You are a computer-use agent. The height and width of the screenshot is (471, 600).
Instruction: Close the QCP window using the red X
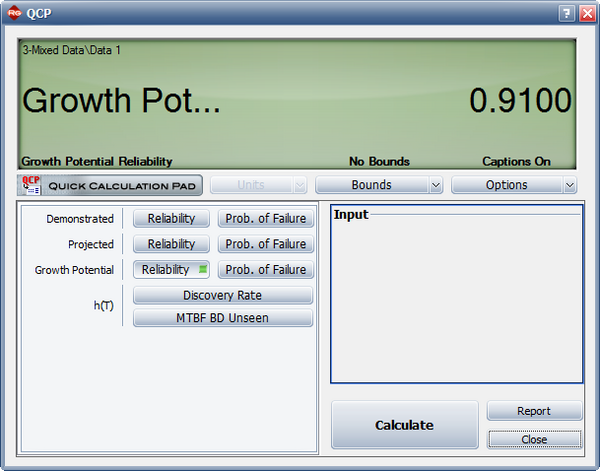pos(585,13)
